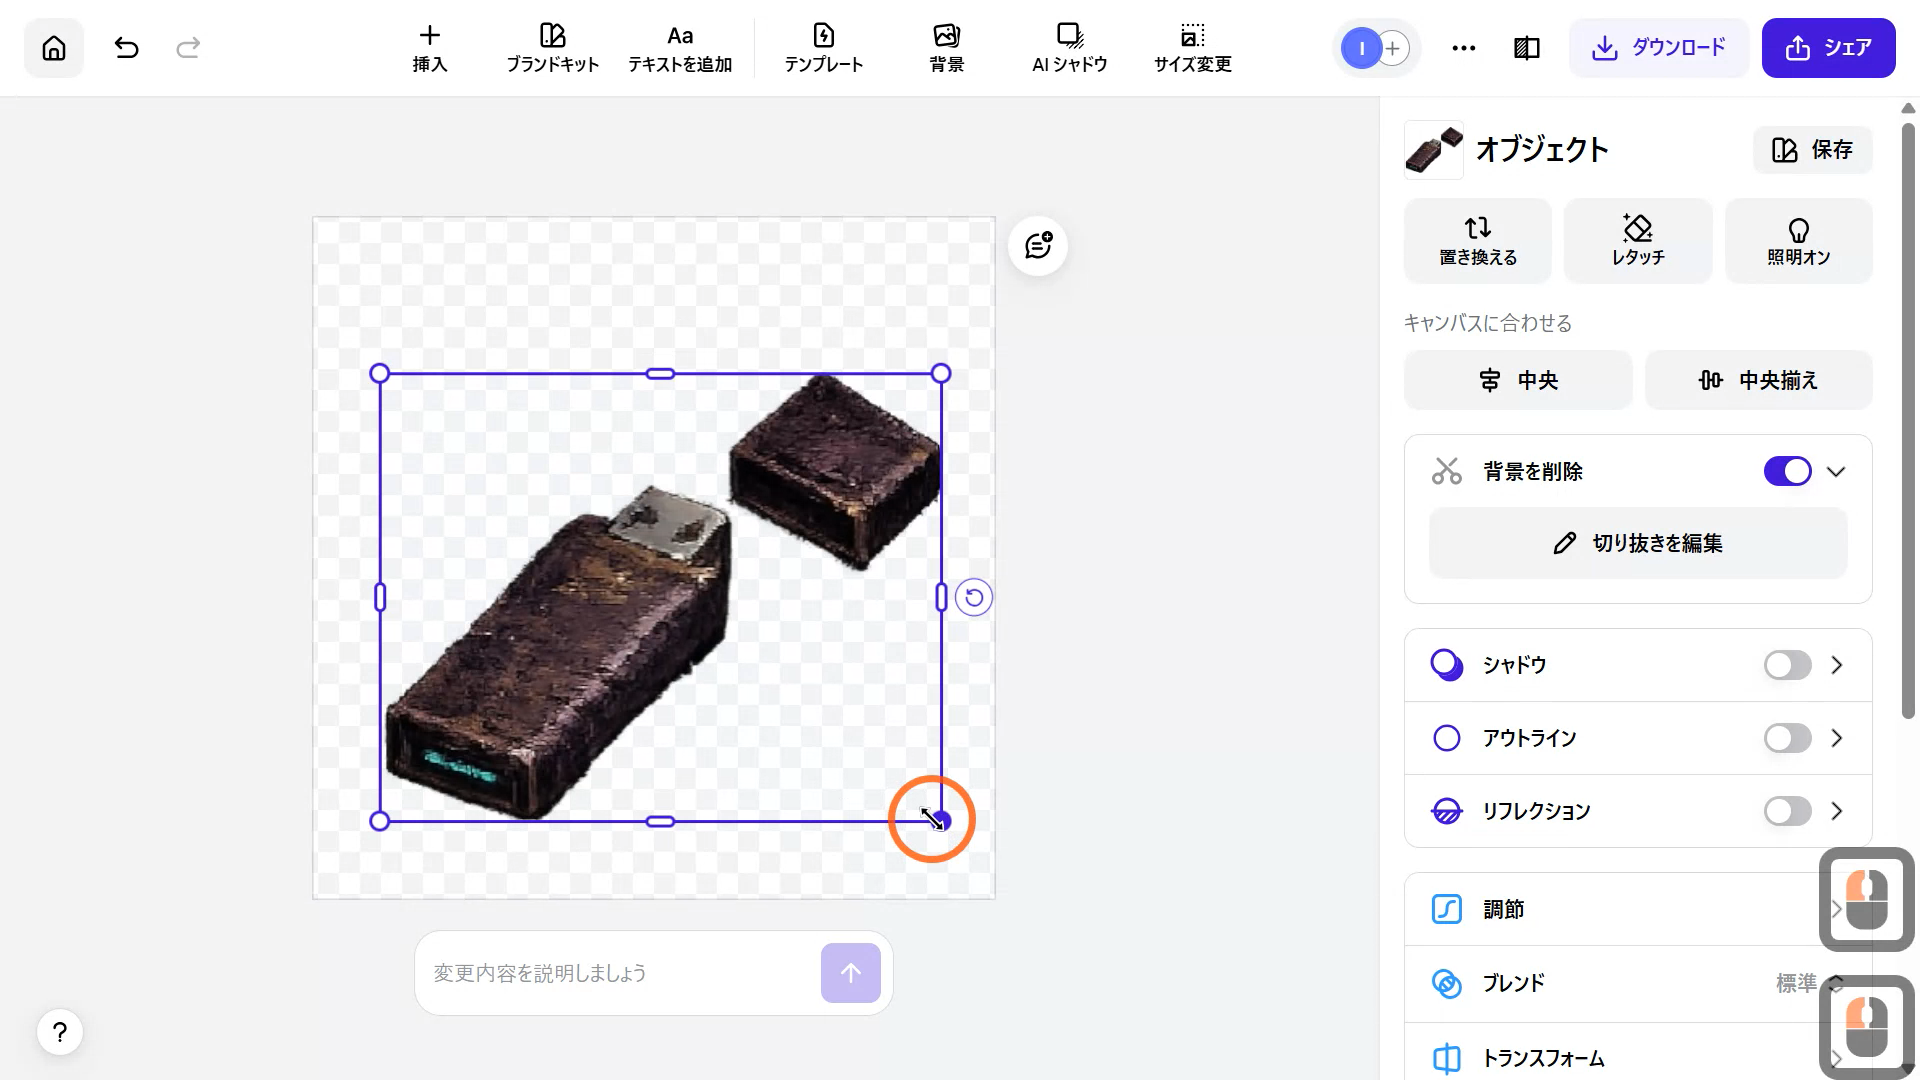Click the top-left corner resize handle

(x=379, y=373)
